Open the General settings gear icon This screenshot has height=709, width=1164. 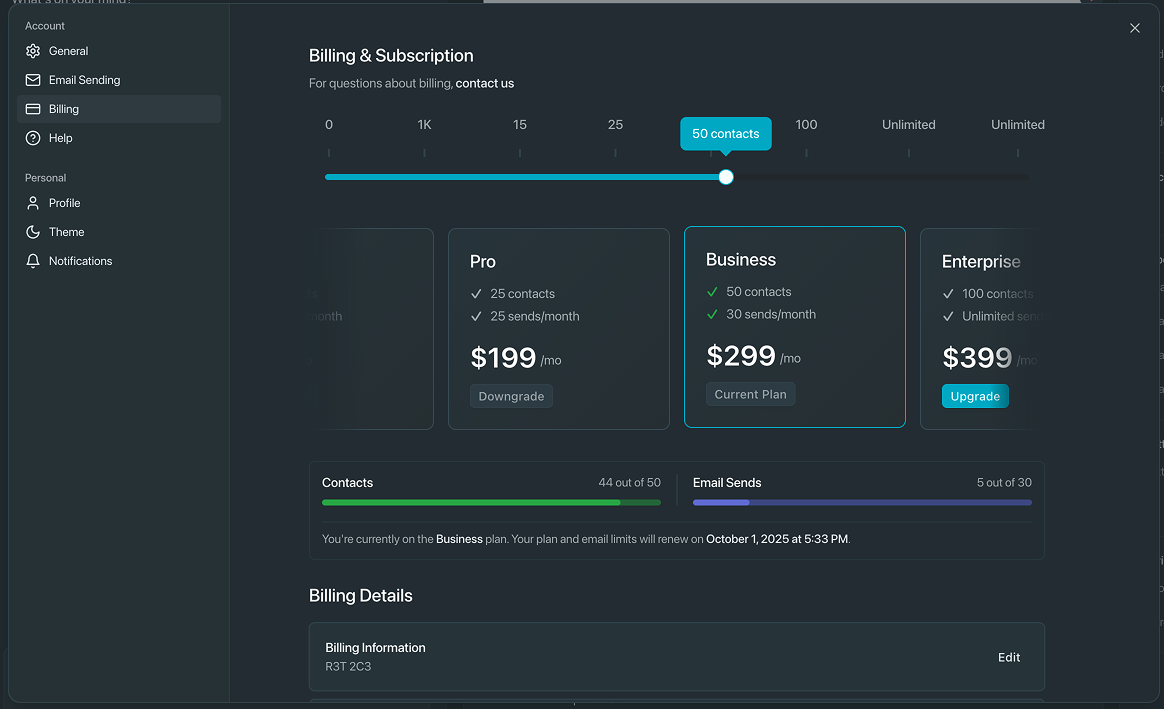[31, 50]
